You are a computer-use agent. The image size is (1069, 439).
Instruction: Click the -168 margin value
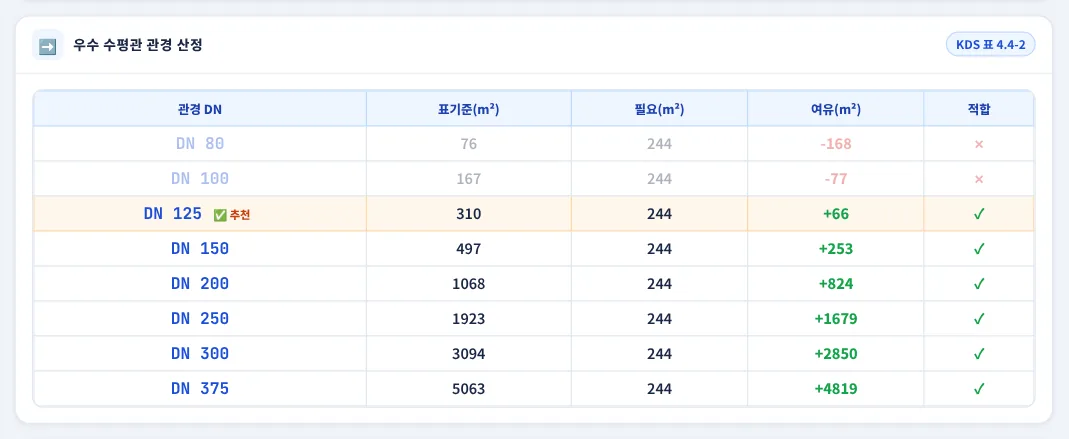836,145
